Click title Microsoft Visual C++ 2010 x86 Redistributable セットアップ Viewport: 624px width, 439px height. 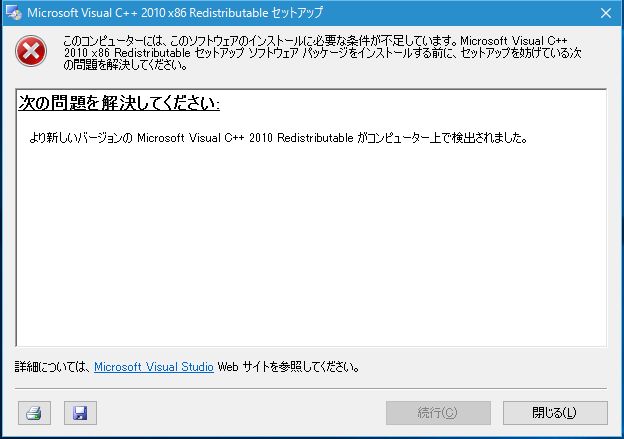(x=175, y=13)
